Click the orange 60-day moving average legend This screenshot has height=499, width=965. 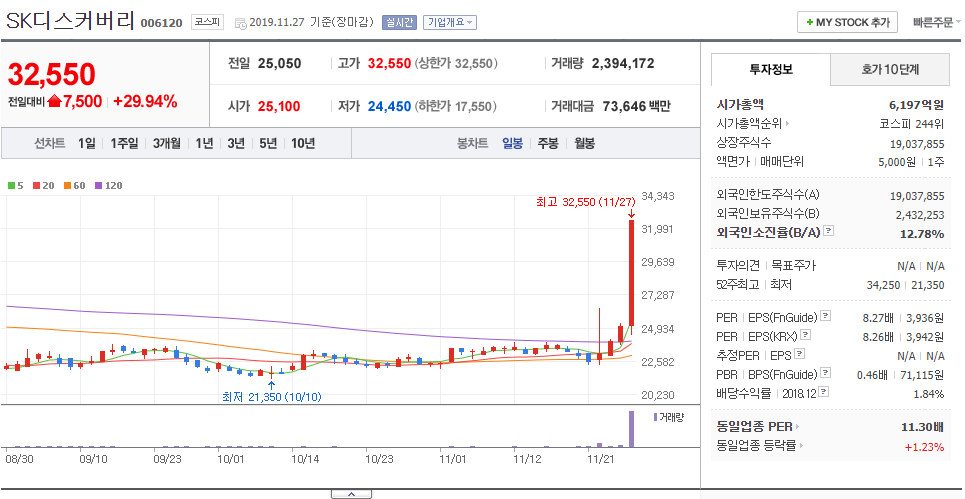pyautogui.click(x=74, y=185)
